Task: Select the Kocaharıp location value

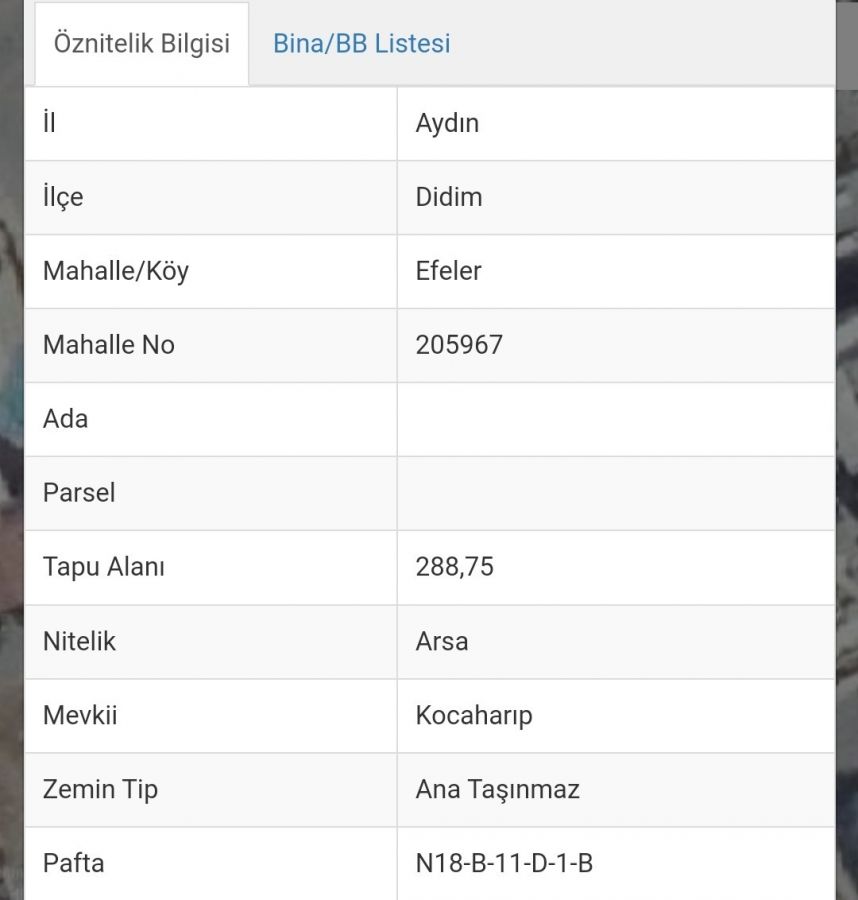Action: [474, 716]
